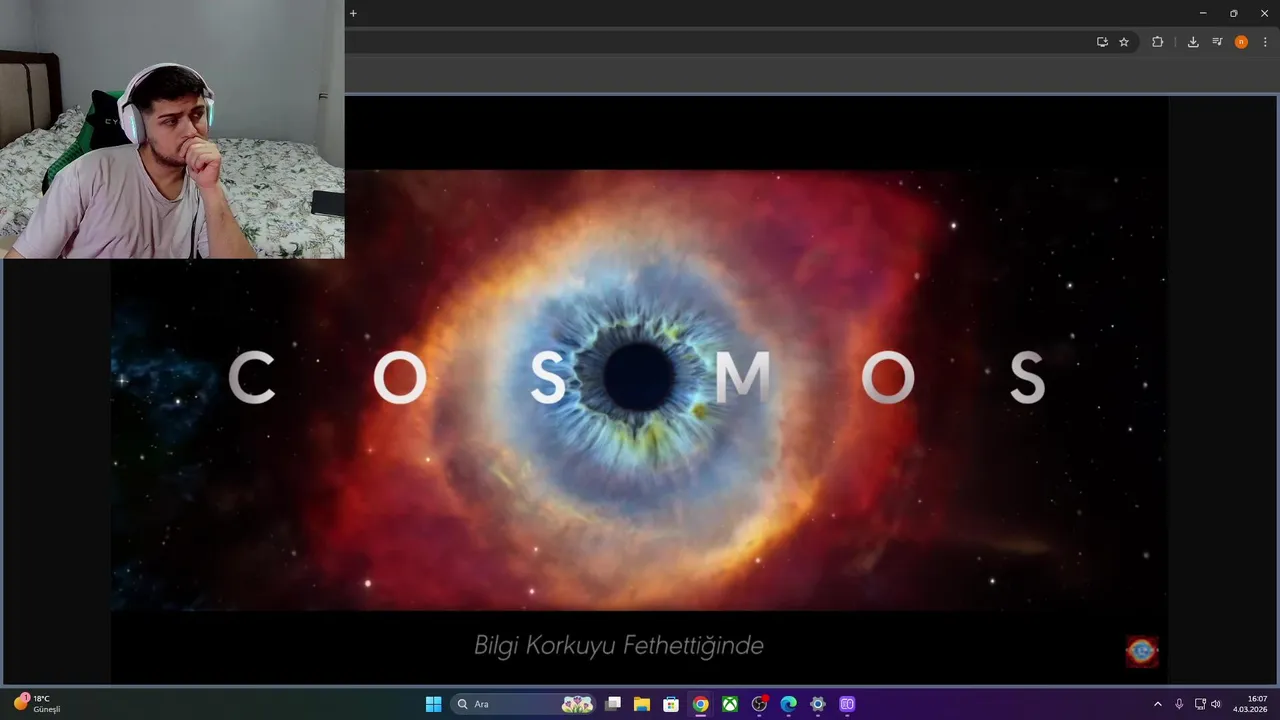This screenshot has width=1280, height=720.
Task: Open network status icon in system tray
Action: (1200, 704)
